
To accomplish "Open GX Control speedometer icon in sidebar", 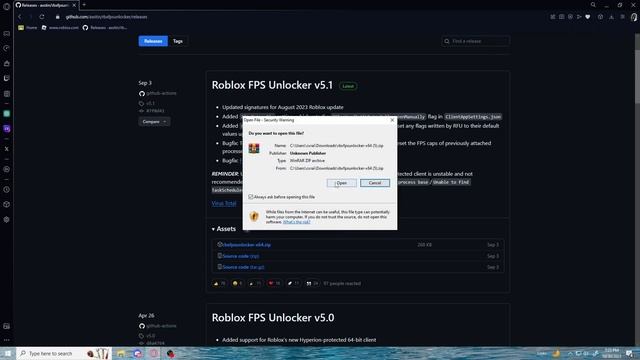I will click(x=7, y=49).
